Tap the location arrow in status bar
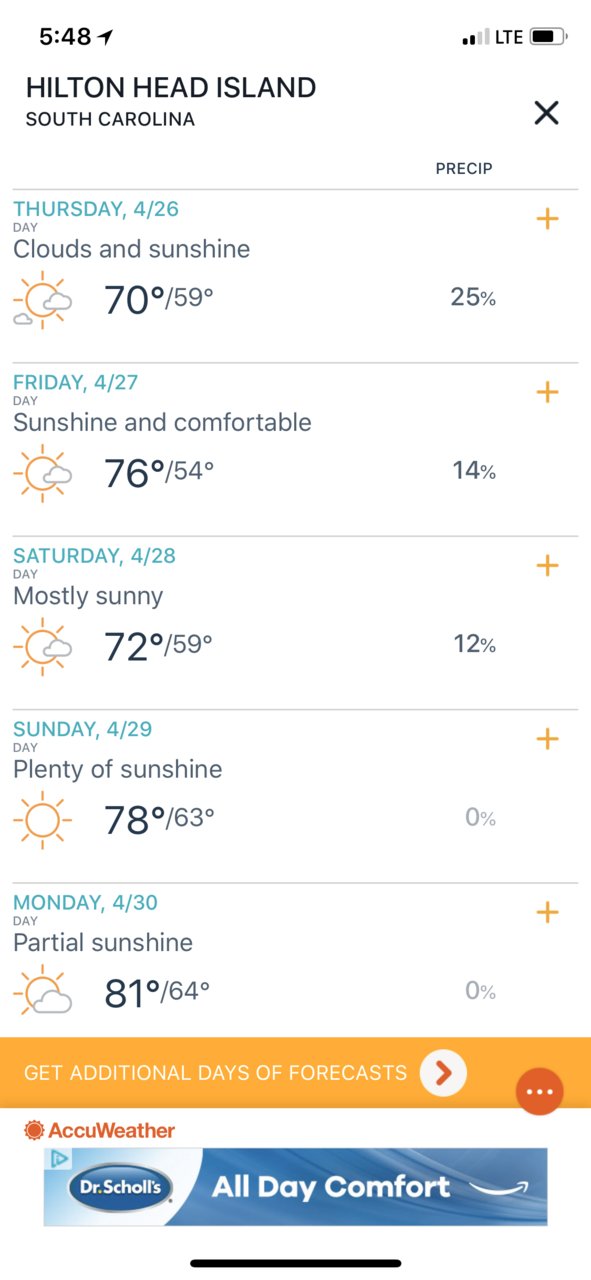Image resolution: width=591 pixels, height=1280 pixels. coord(106,37)
